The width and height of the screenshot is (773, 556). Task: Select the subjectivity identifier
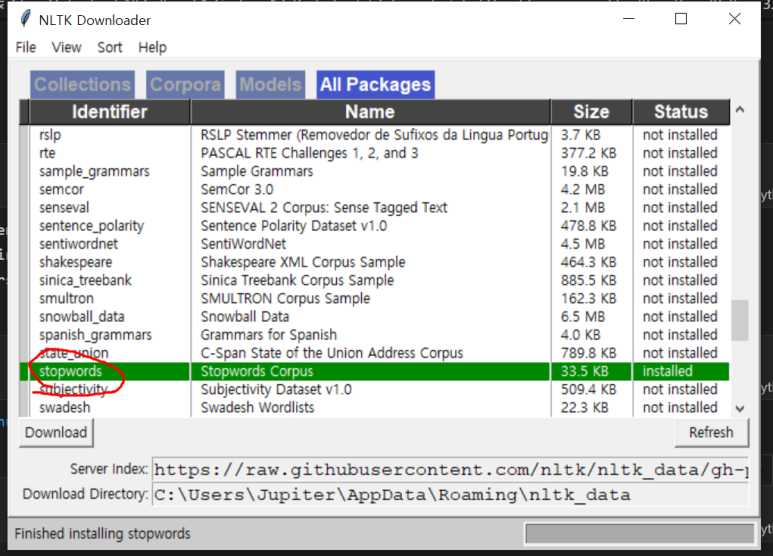coord(73,389)
